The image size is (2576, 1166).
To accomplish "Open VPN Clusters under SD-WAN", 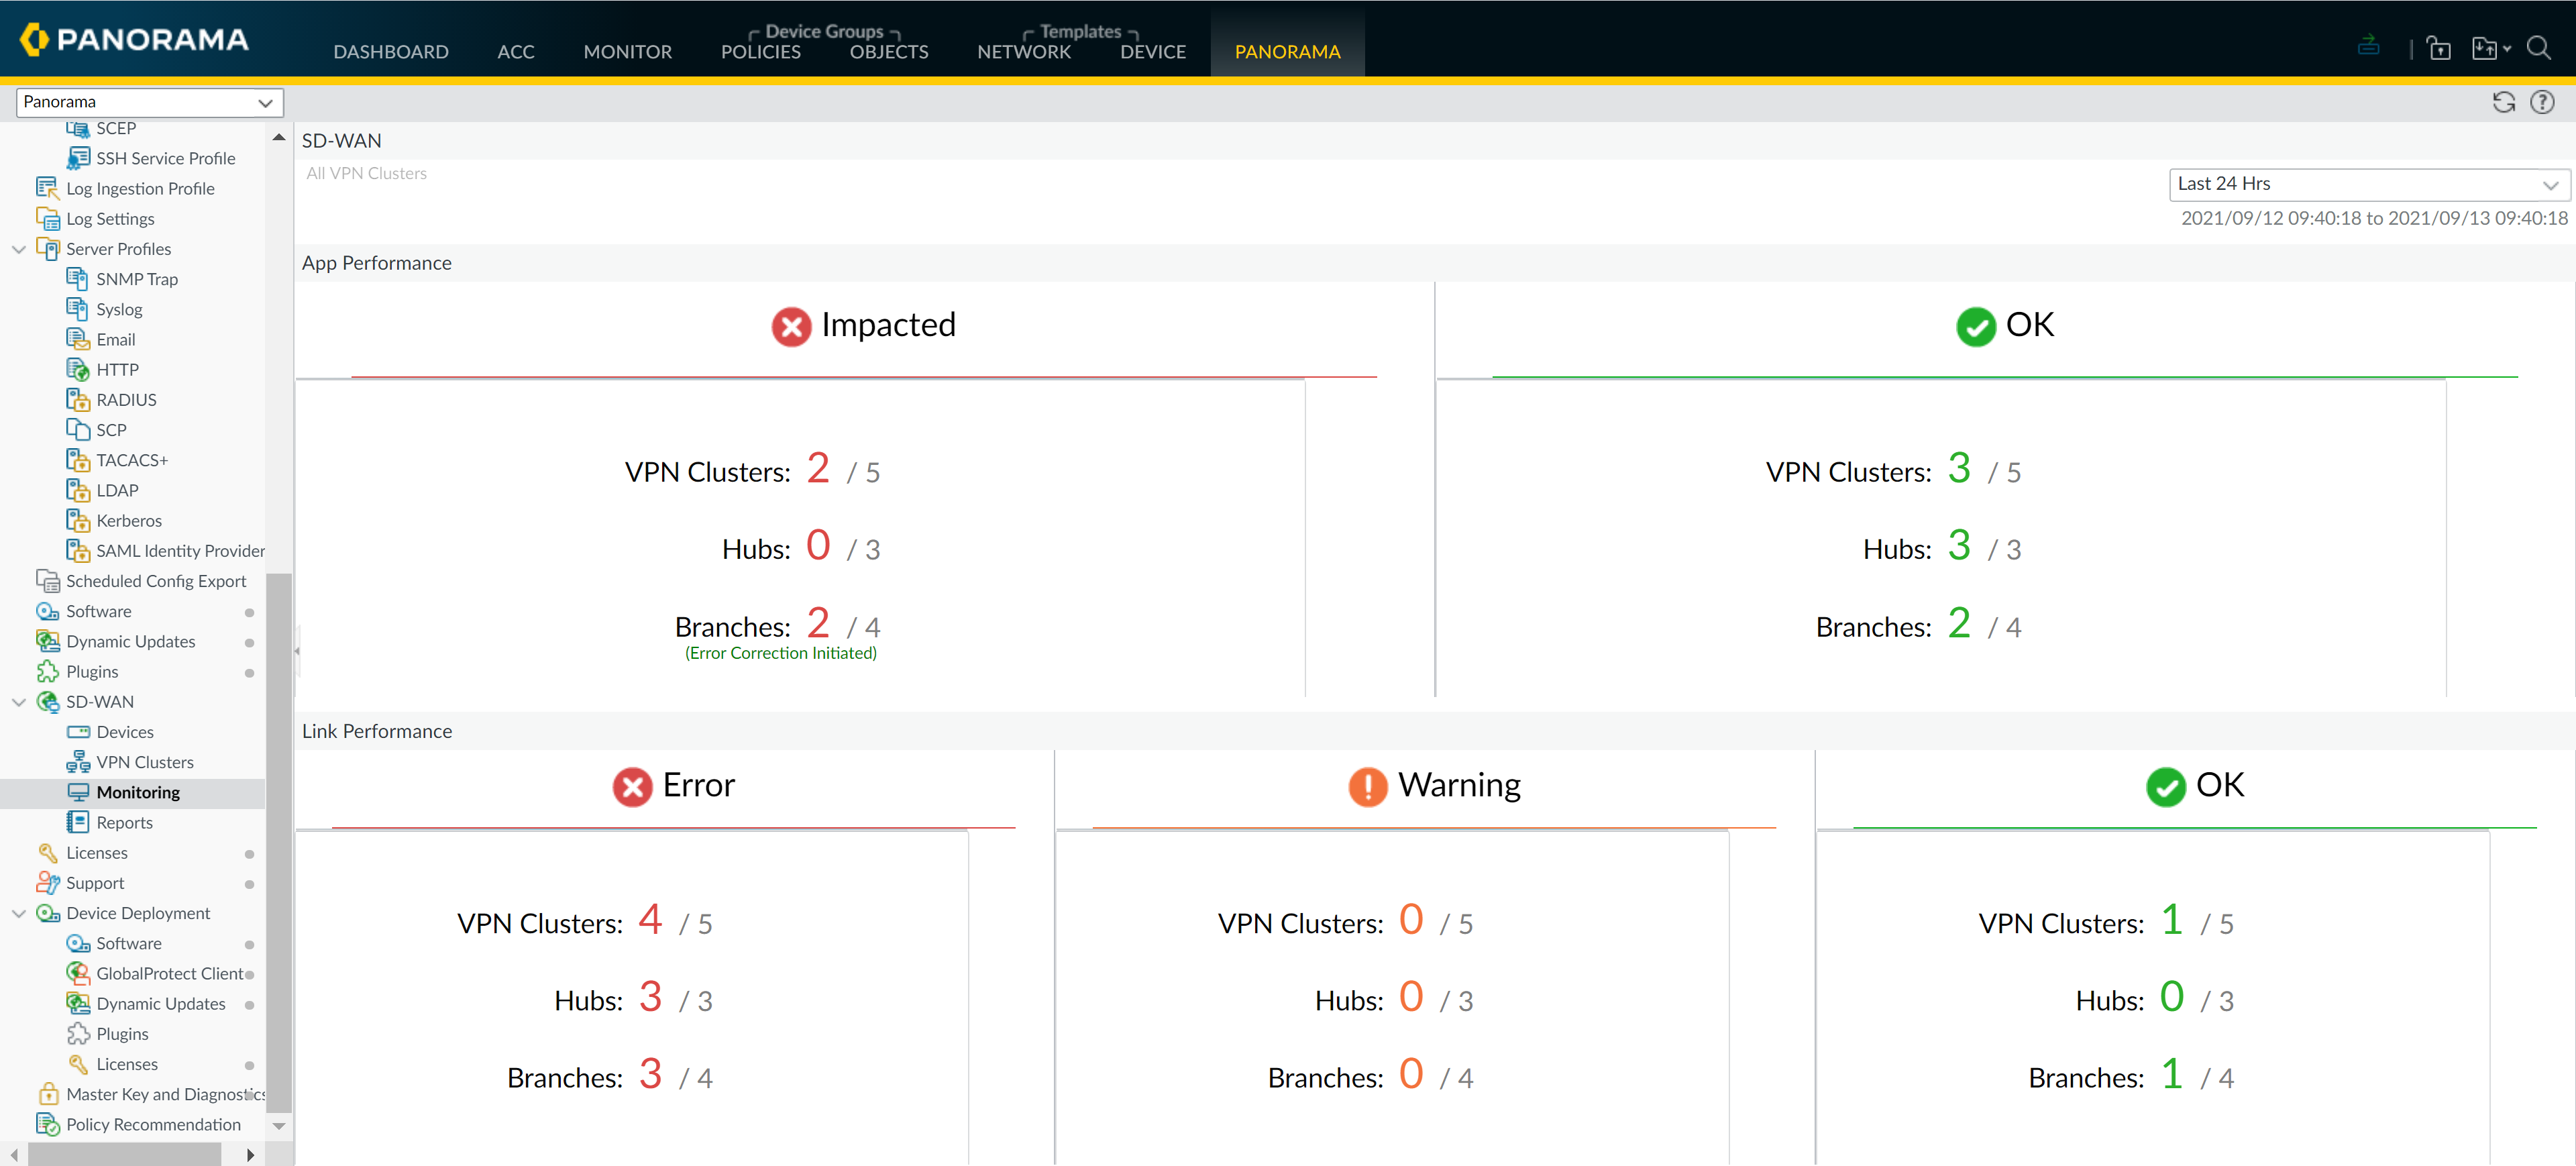I will pos(145,761).
